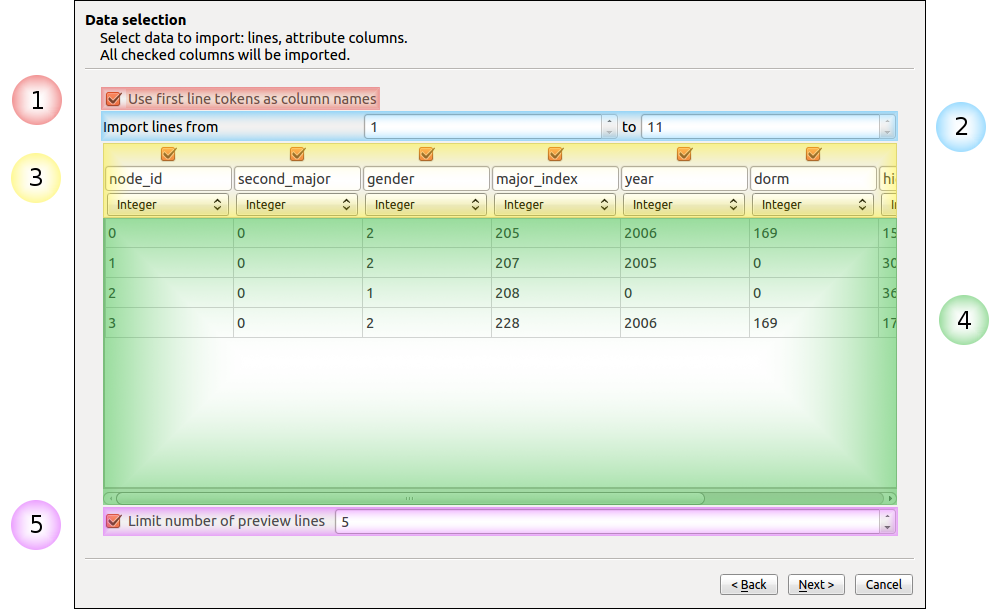Expand the year column Integer type dropdown
This screenshot has width=1000, height=609.
[x=684, y=204]
